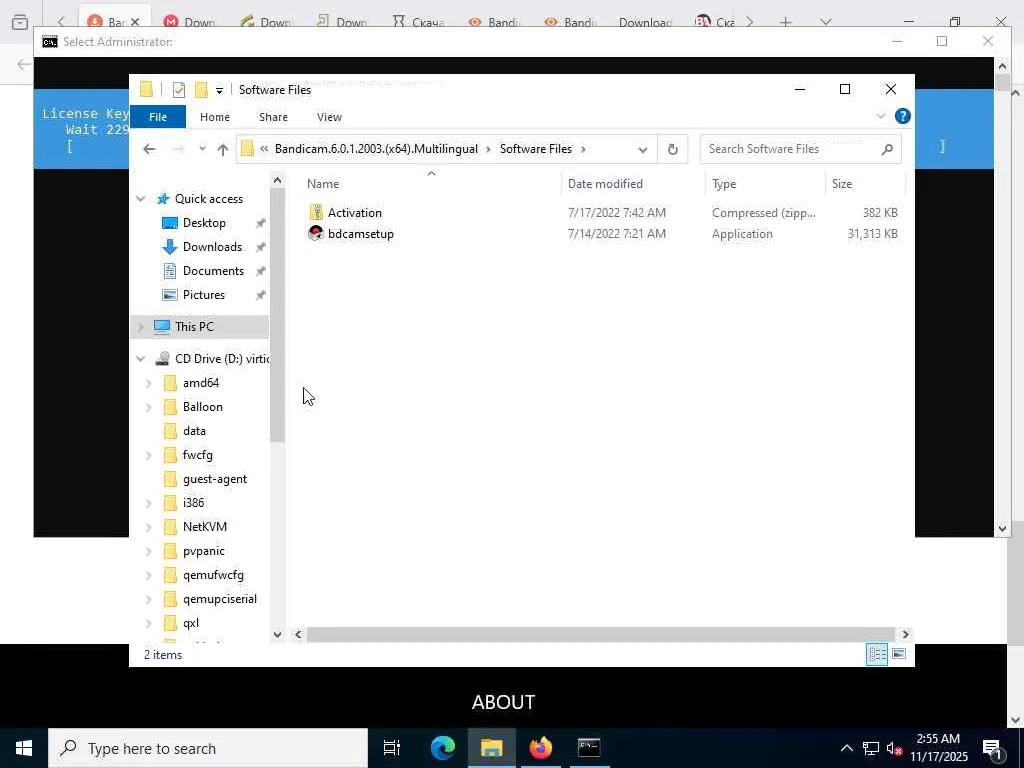
Task: Click Software Files breadcrumb segment
Action: pos(536,150)
